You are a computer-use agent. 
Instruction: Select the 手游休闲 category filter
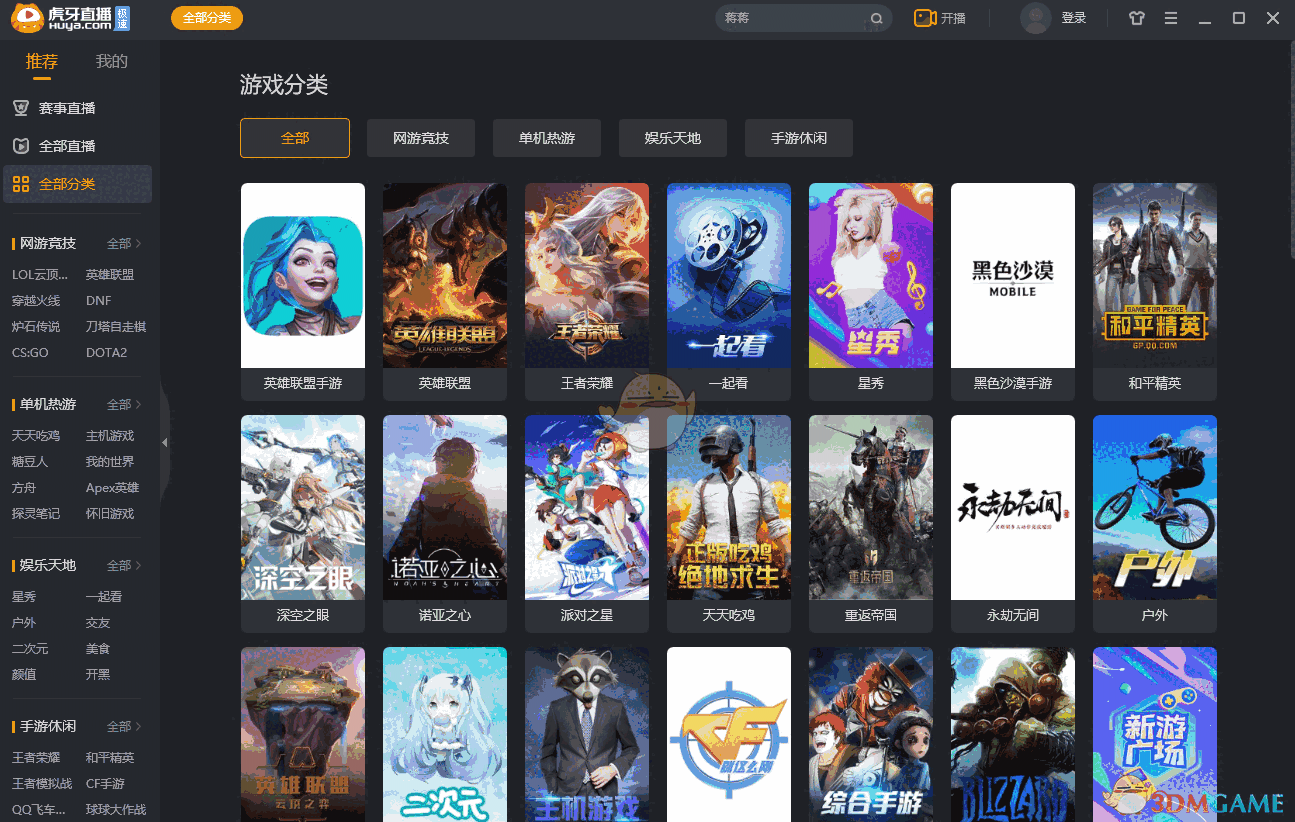798,138
